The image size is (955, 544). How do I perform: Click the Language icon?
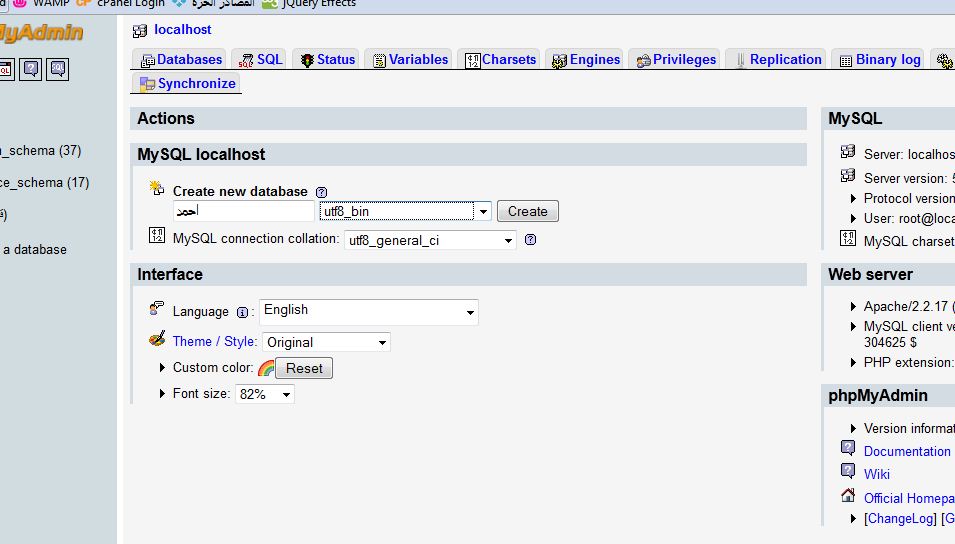click(157, 308)
